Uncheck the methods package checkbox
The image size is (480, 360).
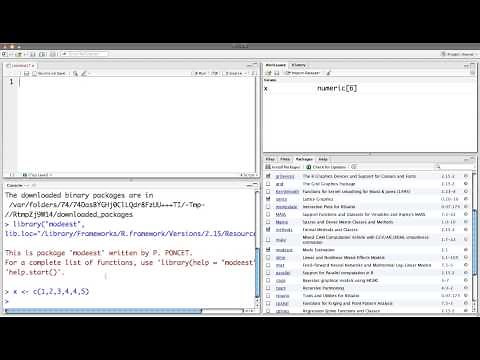pyautogui.click(x=268, y=229)
